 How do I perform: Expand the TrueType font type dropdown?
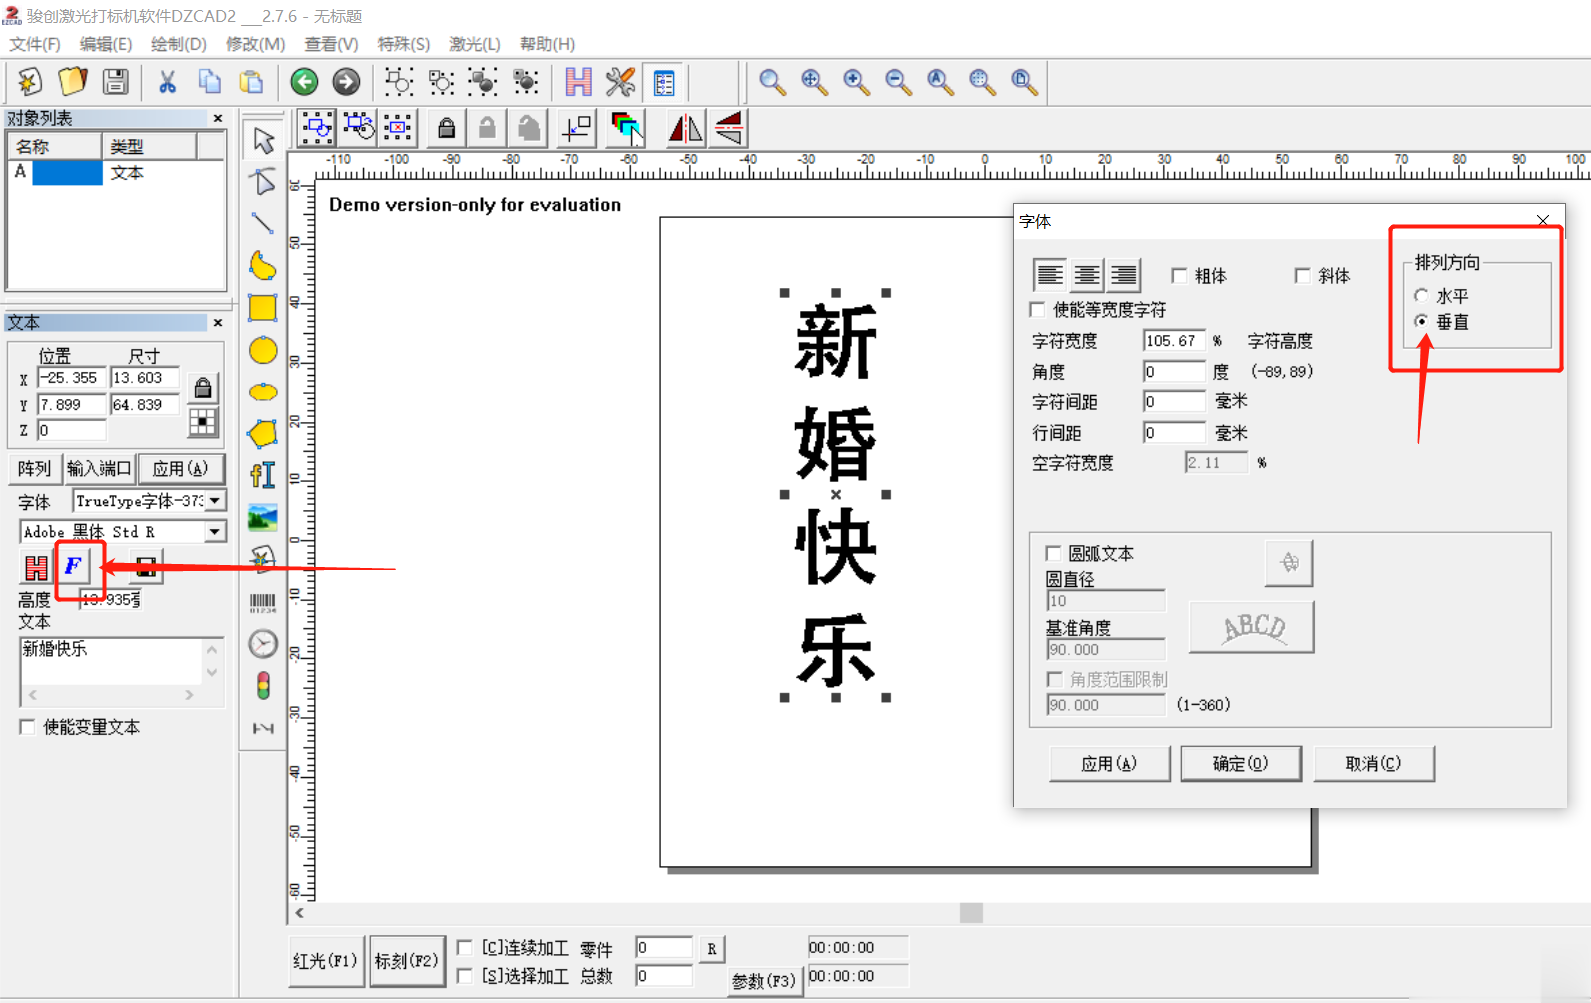click(x=215, y=500)
